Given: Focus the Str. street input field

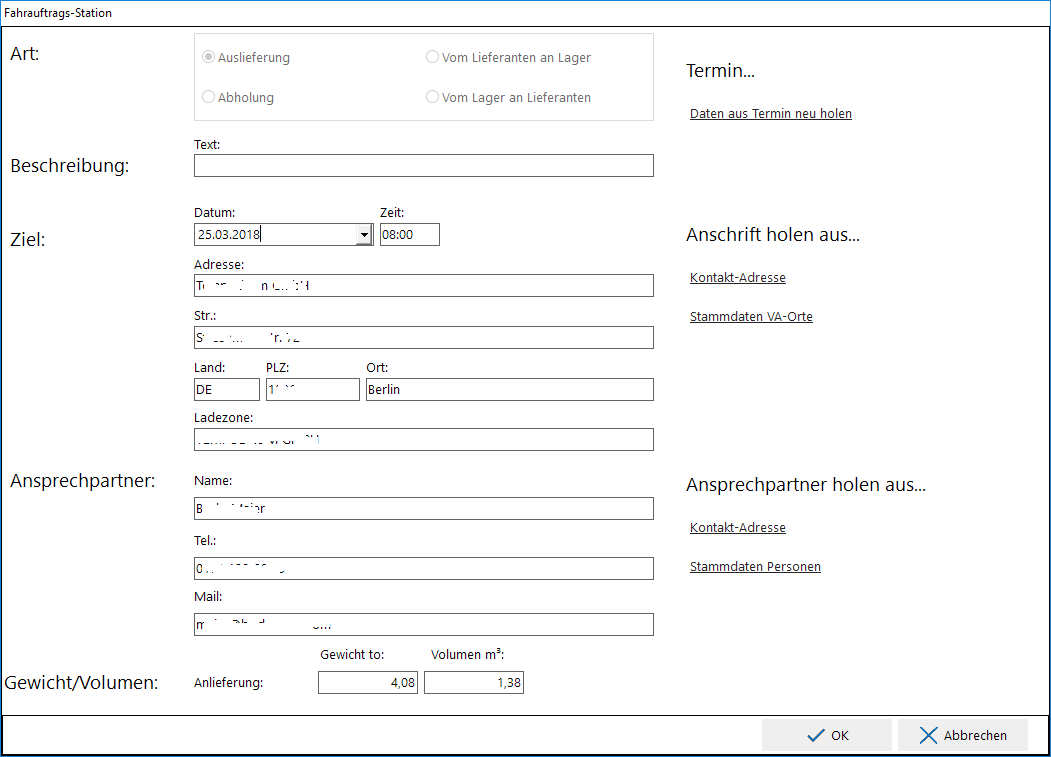Looking at the screenshot, I should (x=424, y=337).
